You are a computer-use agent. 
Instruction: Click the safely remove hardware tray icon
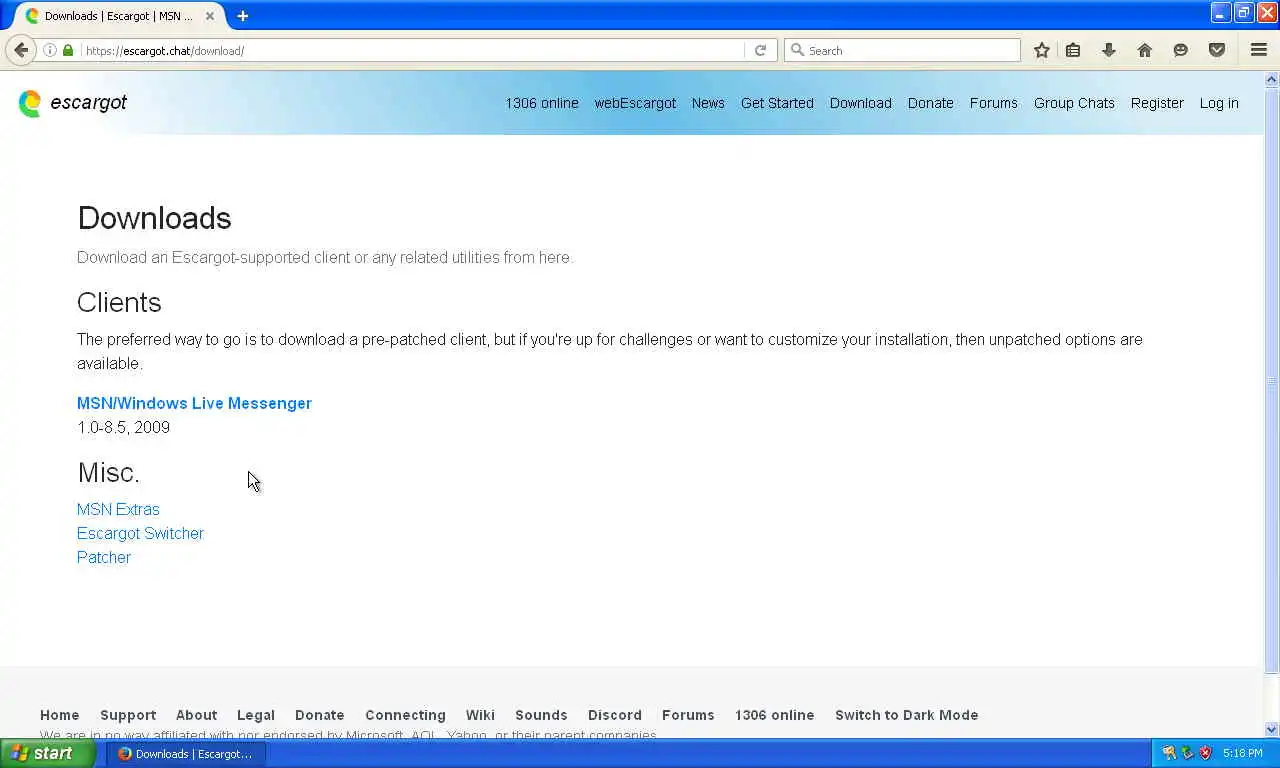[x=1187, y=753]
